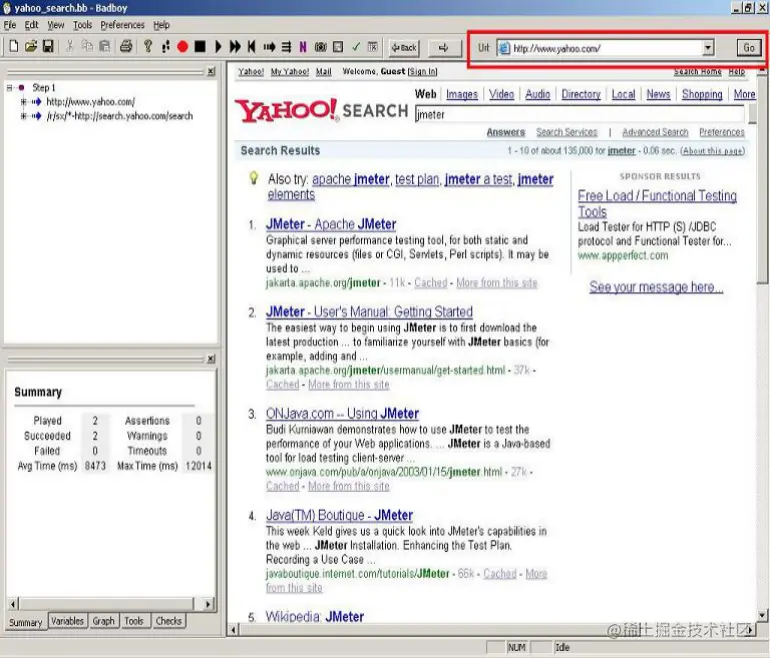Play the script with the single Play arrow
770x658 pixels.
[218, 47]
